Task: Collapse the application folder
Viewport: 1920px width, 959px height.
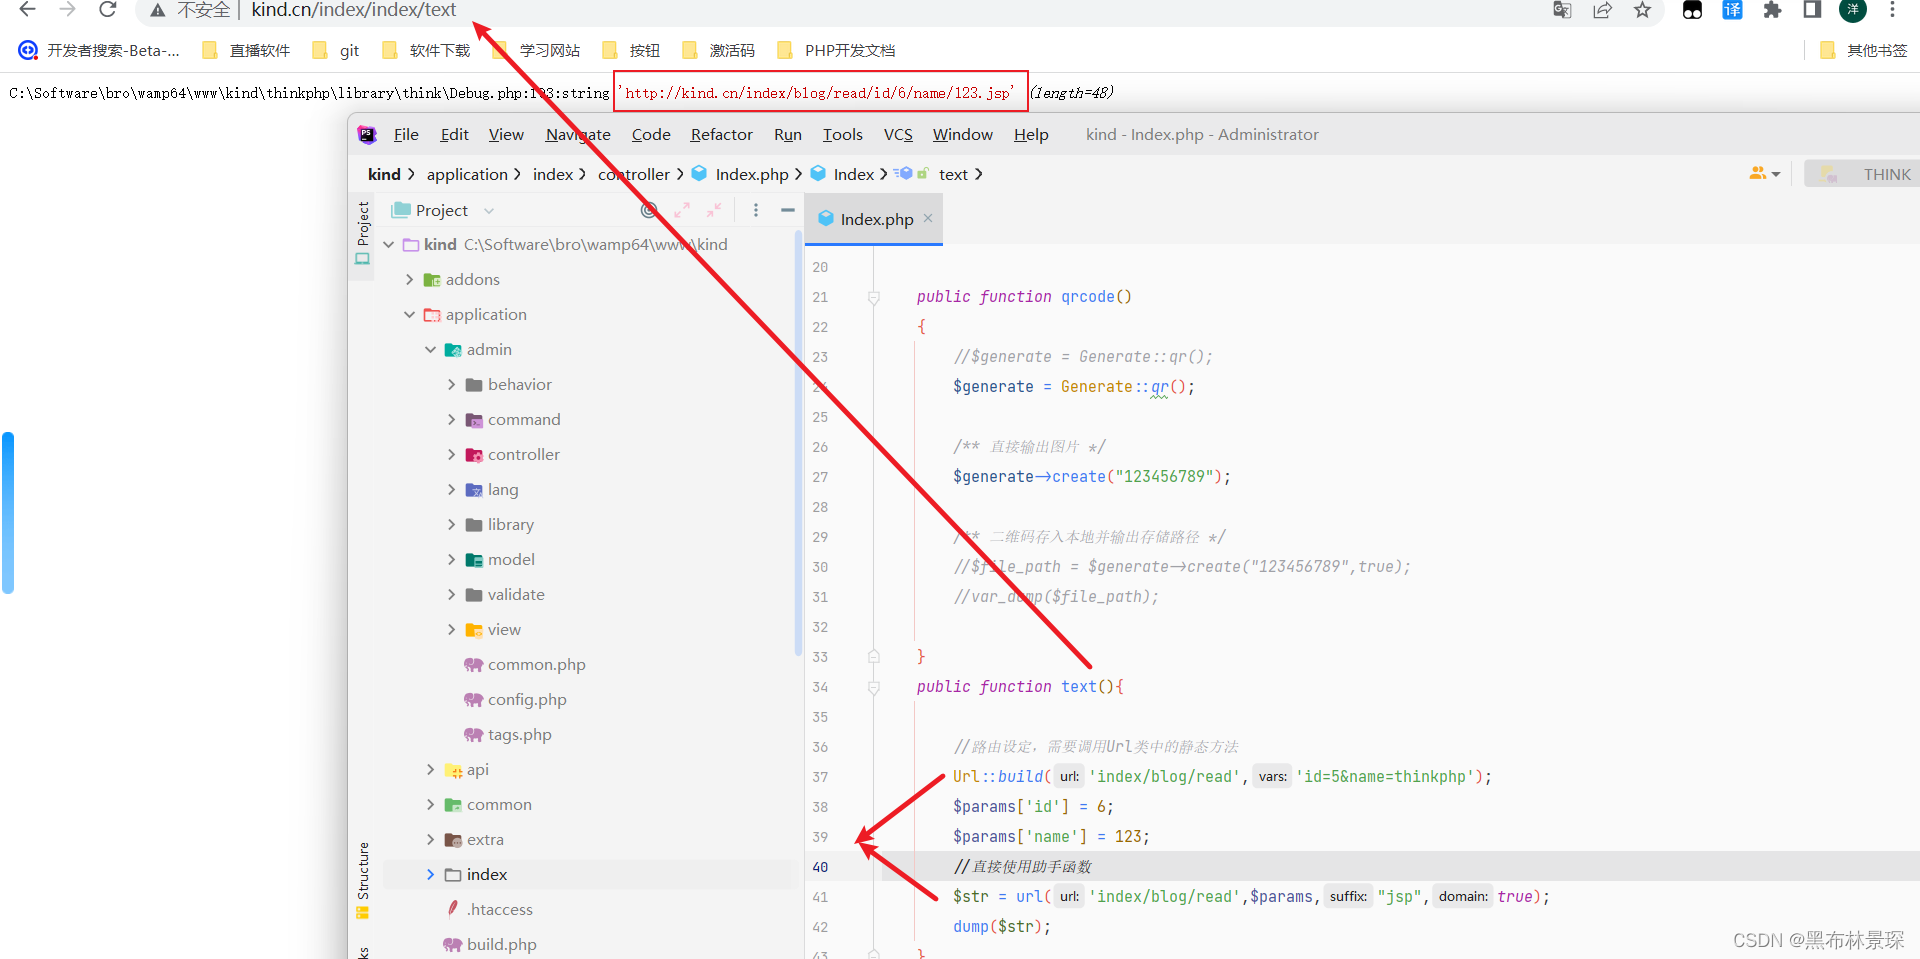Action: tap(409, 315)
